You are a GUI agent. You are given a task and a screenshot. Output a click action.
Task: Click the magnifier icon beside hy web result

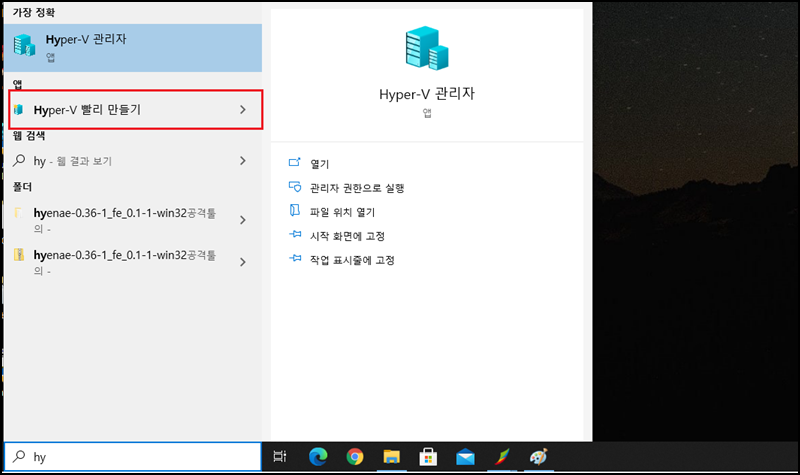(19, 160)
